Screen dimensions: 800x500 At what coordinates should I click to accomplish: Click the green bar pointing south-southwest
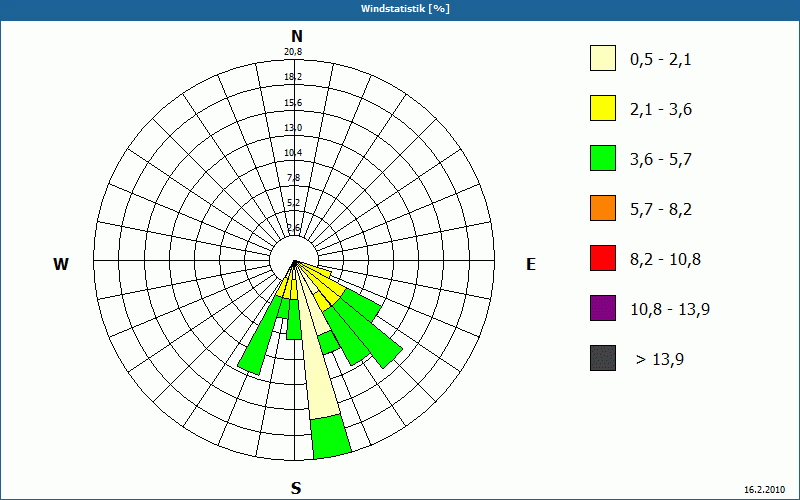pyautogui.click(x=261, y=335)
